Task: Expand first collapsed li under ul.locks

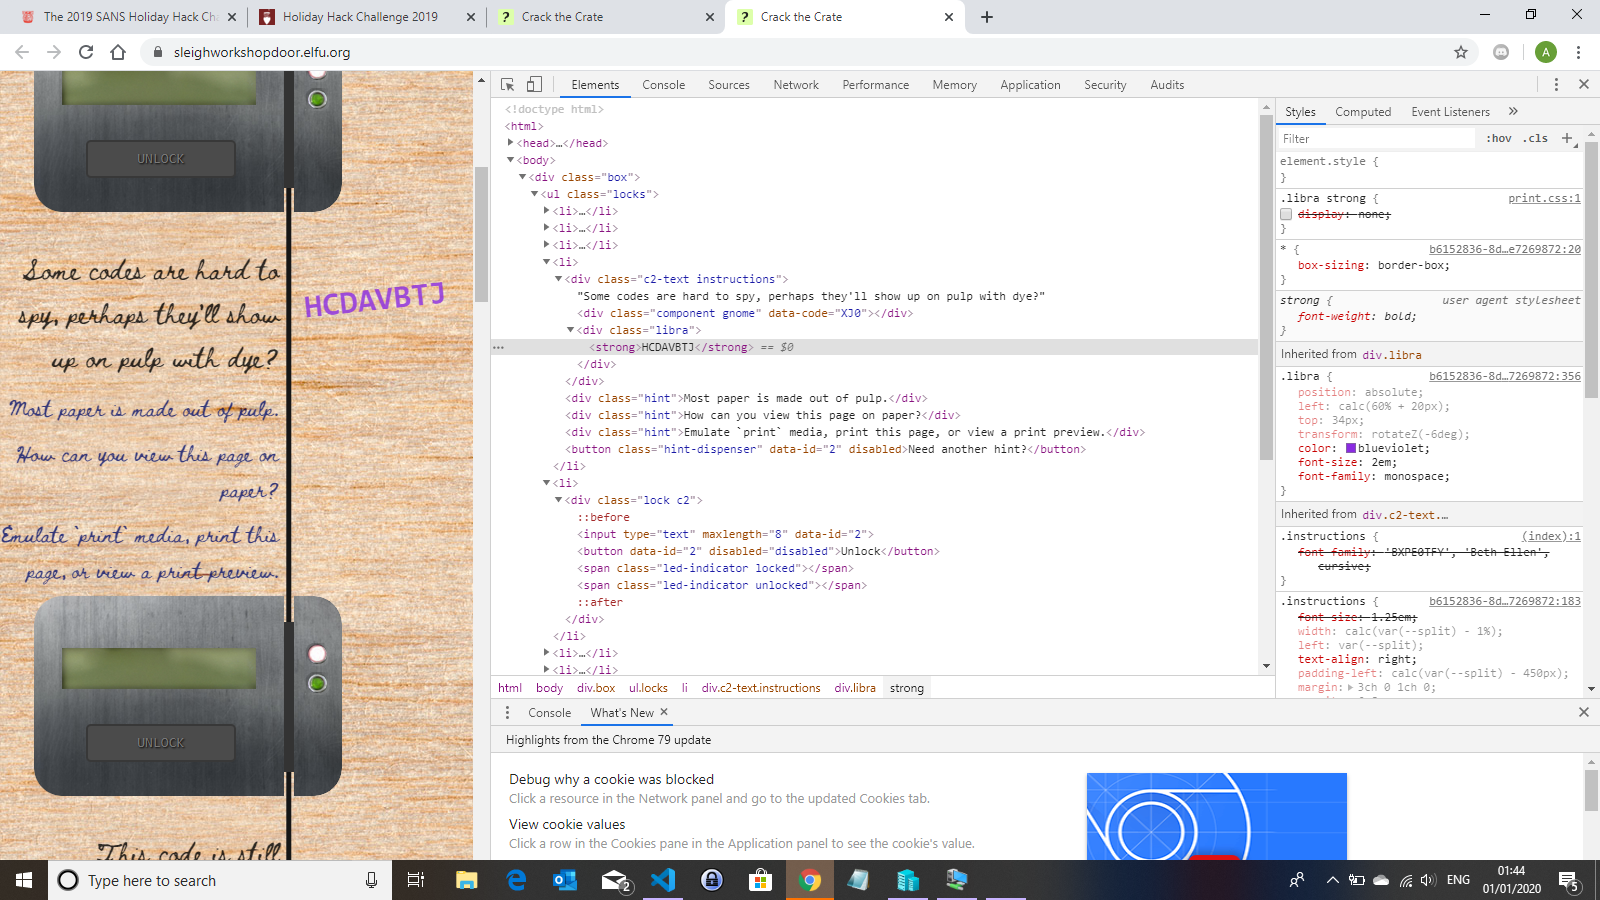Action: click(547, 211)
